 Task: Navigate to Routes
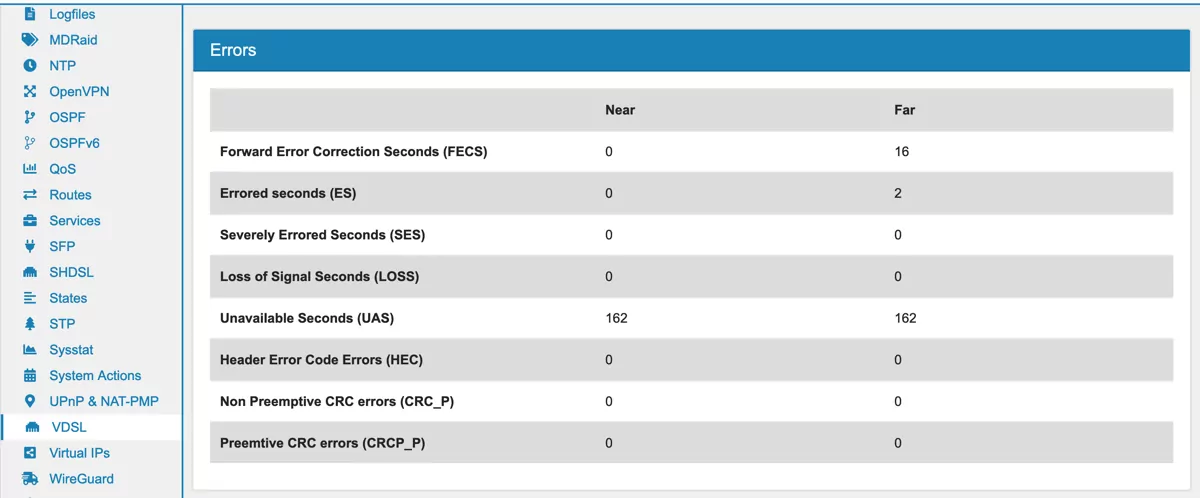point(70,195)
